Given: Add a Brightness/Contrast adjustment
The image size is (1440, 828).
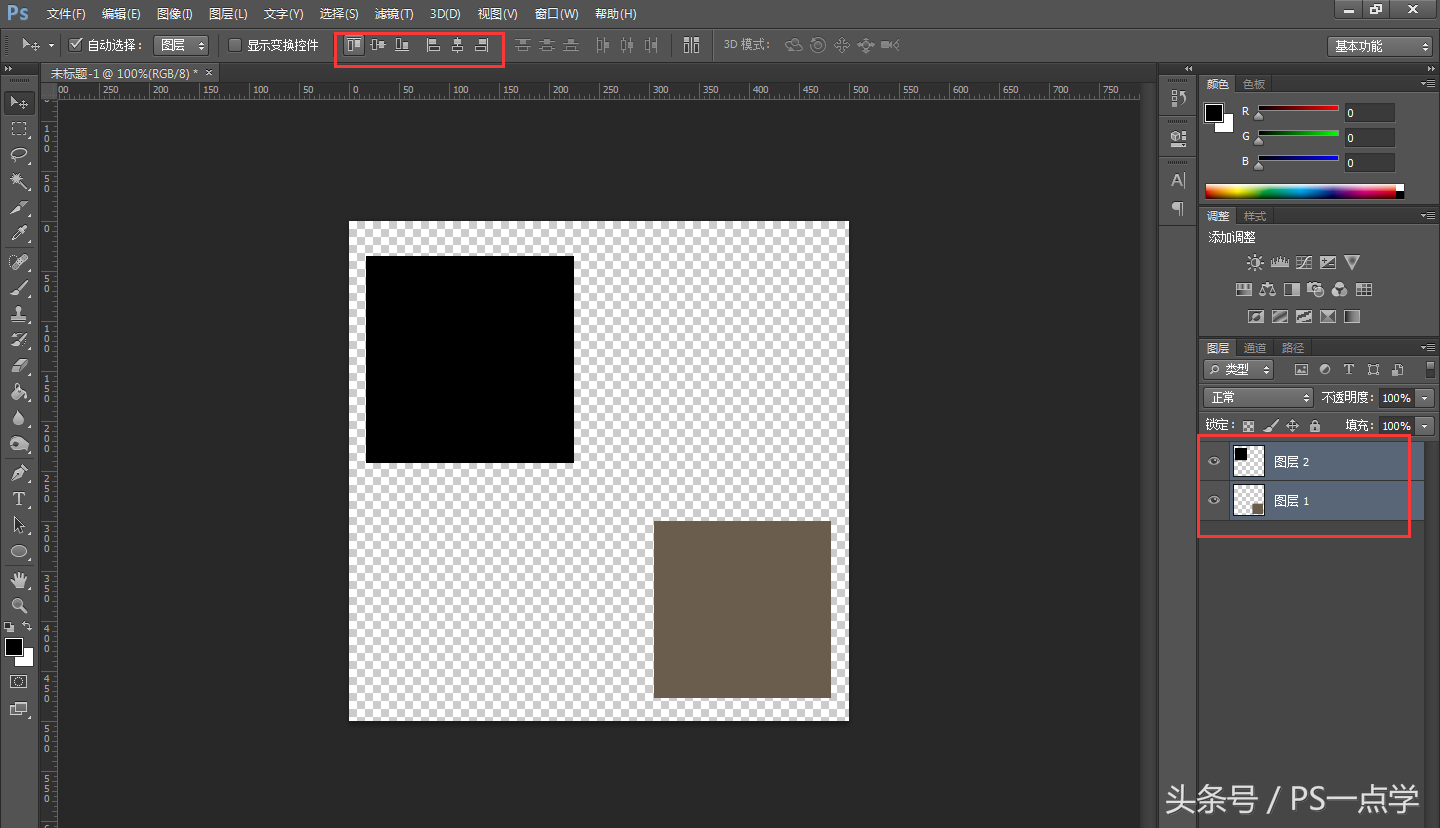Looking at the screenshot, I should click(1255, 262).
